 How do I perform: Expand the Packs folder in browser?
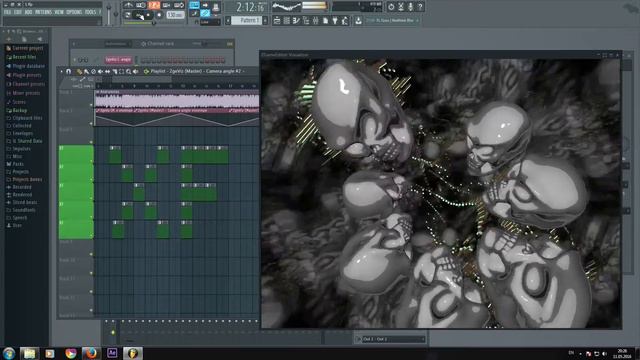[x=15, y=164]
